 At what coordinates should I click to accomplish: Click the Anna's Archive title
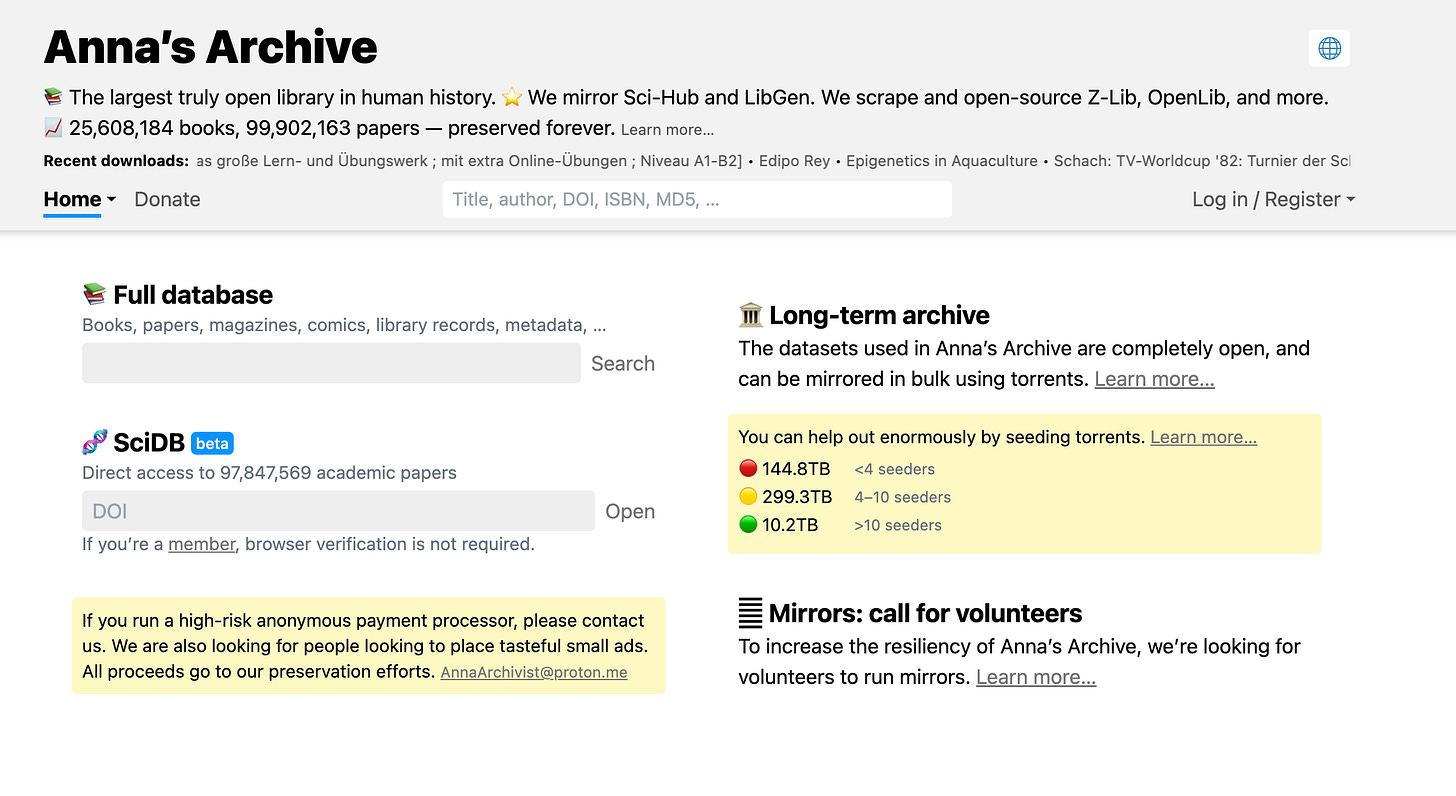pos(211,47)
